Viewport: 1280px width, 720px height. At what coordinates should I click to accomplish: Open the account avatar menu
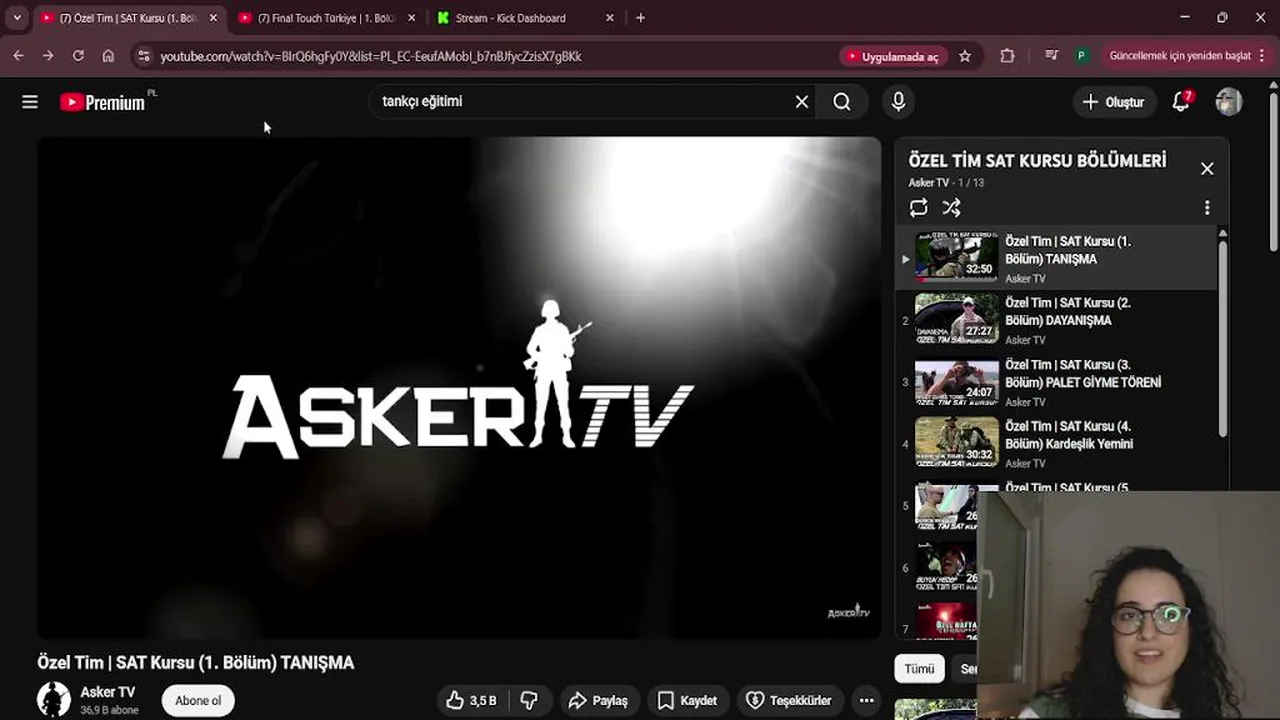click(1229, 101)
